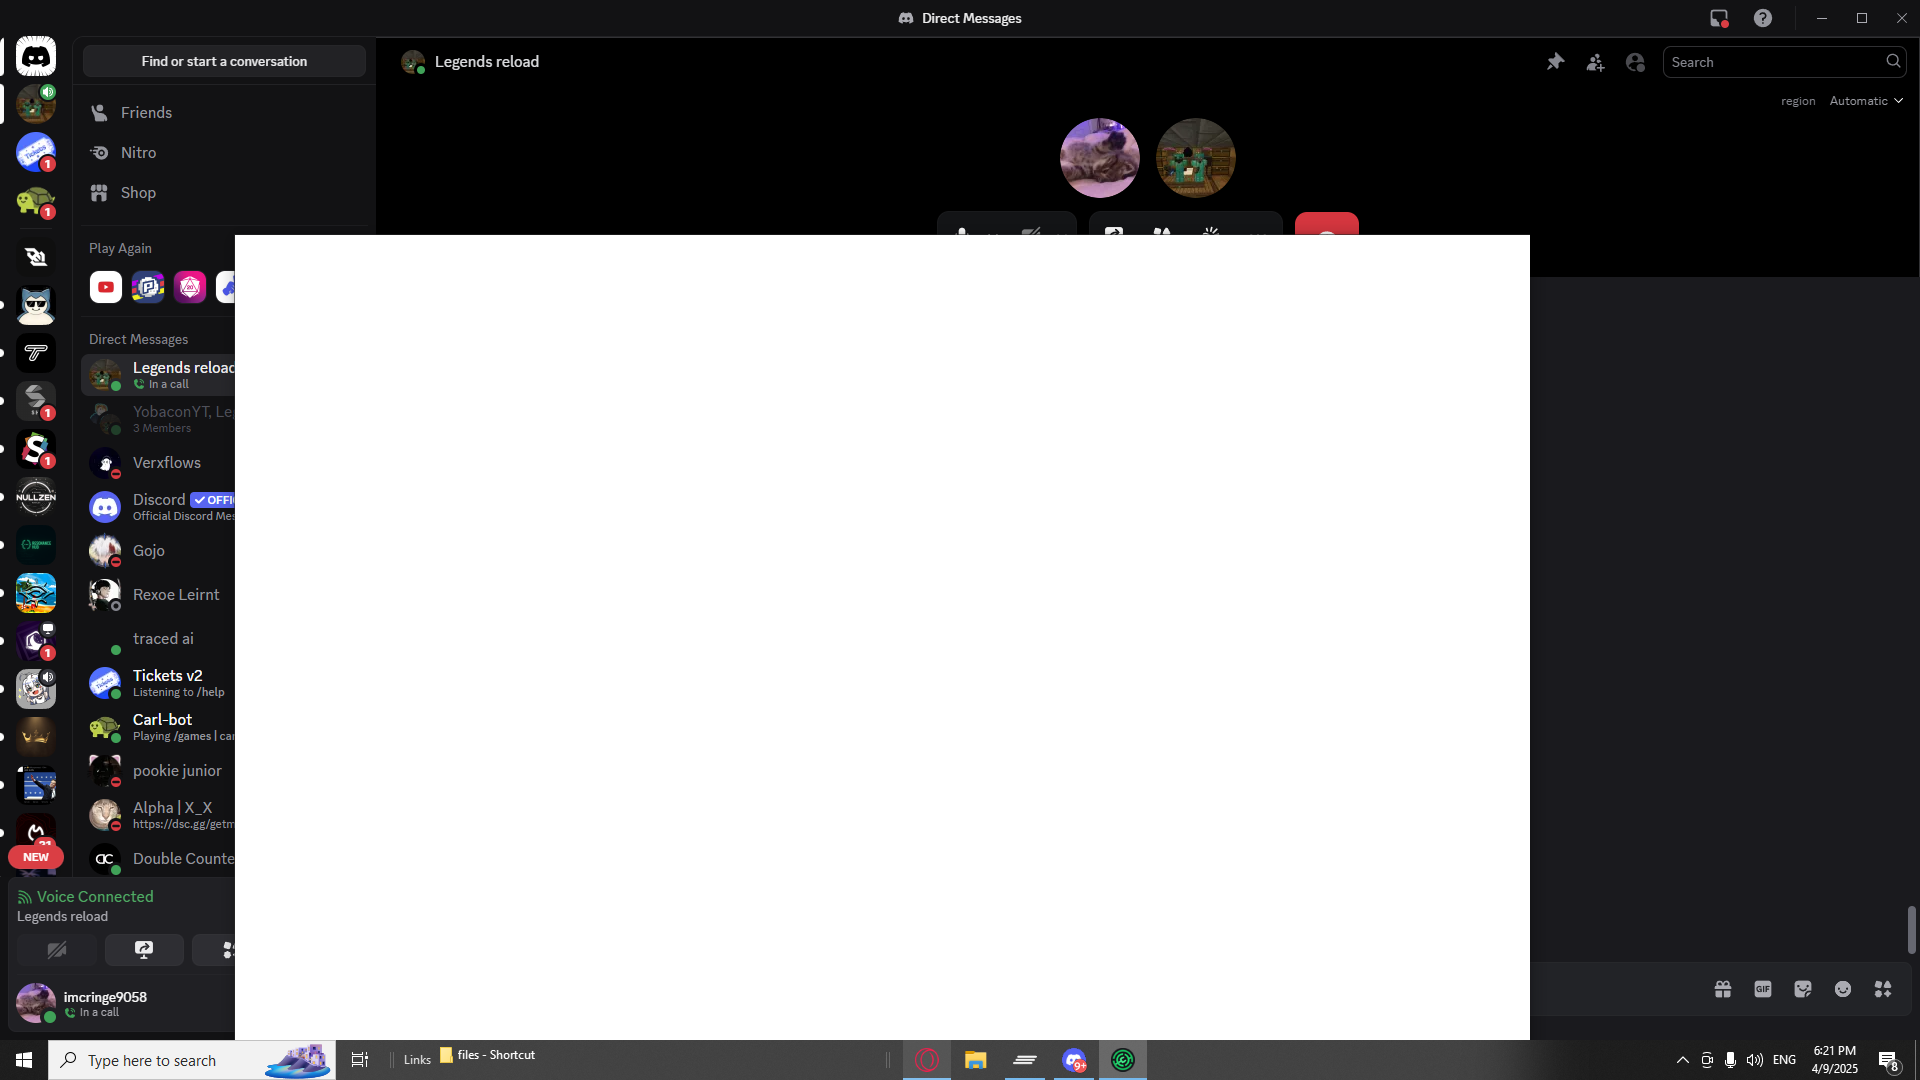Open File Explorer from taskbar

tap(976, 1060)
